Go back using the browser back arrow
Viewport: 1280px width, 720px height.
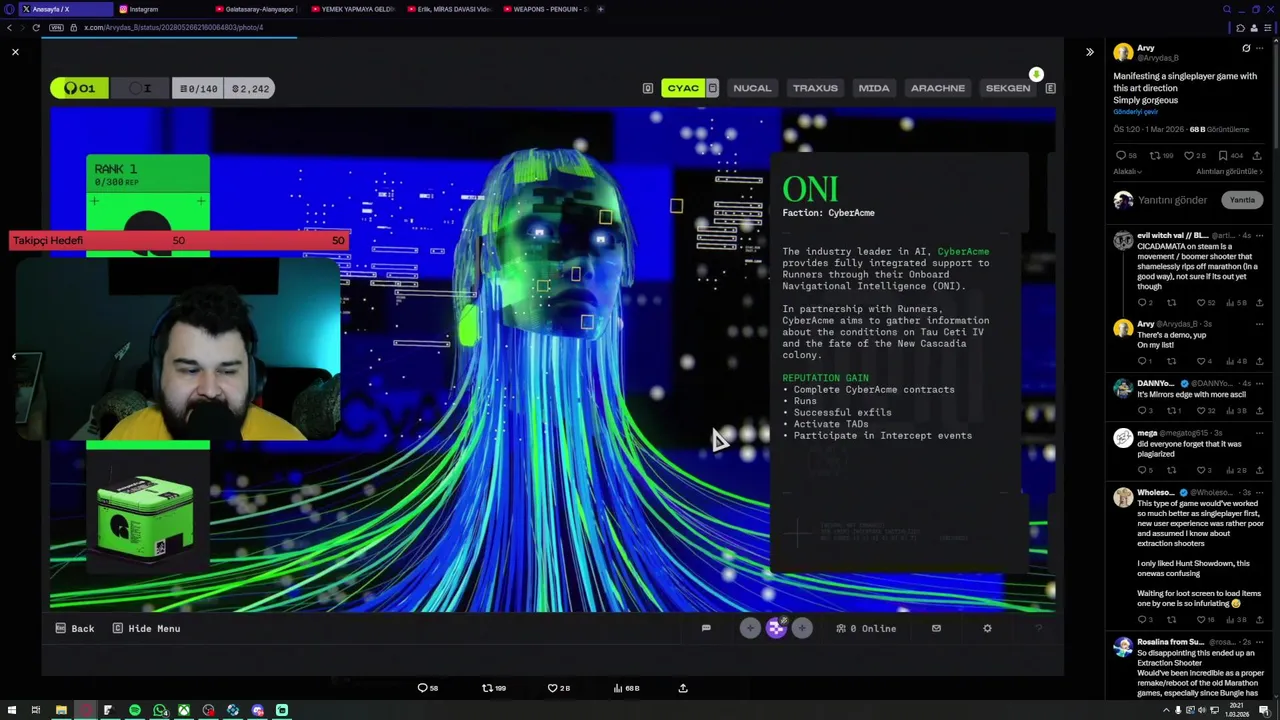pyautogui.click(x=10, y=27)
